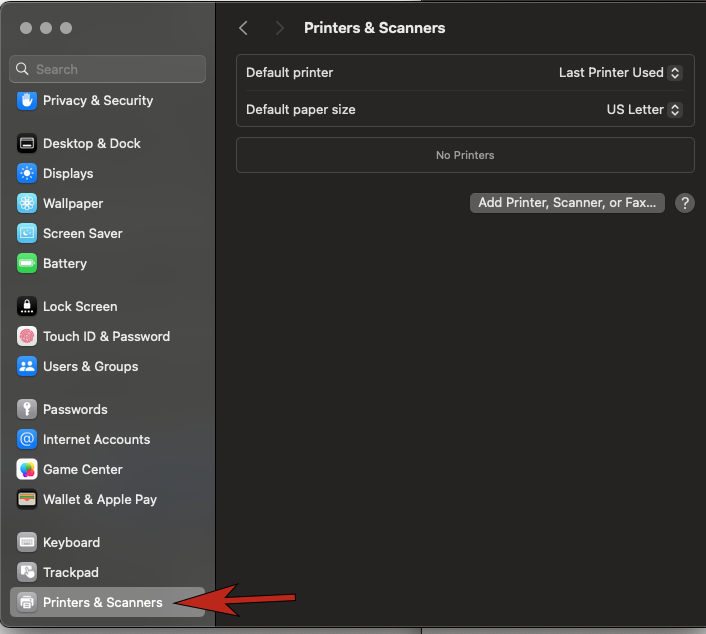Select the Wallet & Apple Pay icon

pyautogui.click(x=27, y=499)
